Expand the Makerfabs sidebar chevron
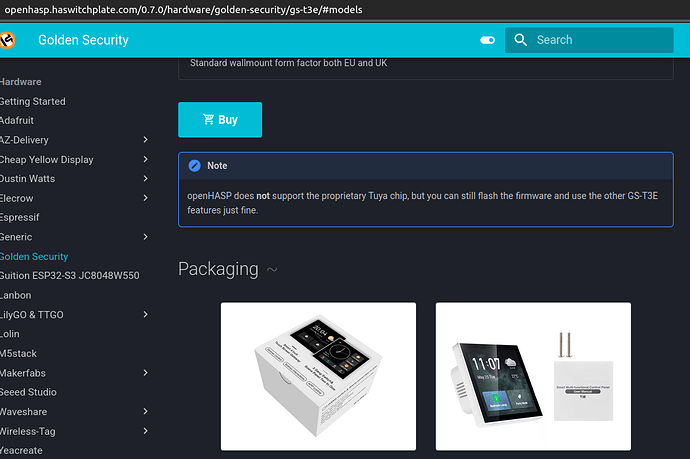 (146, 373)
